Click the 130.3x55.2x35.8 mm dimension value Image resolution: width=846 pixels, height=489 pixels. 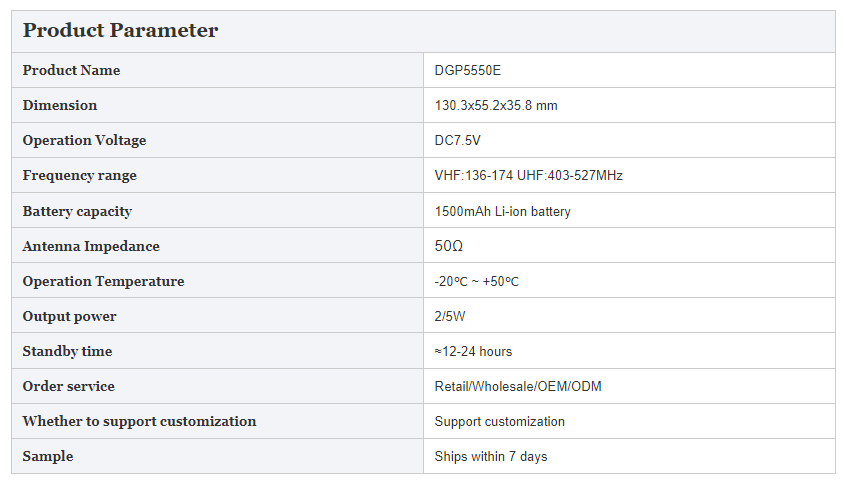tap(496, 105)
